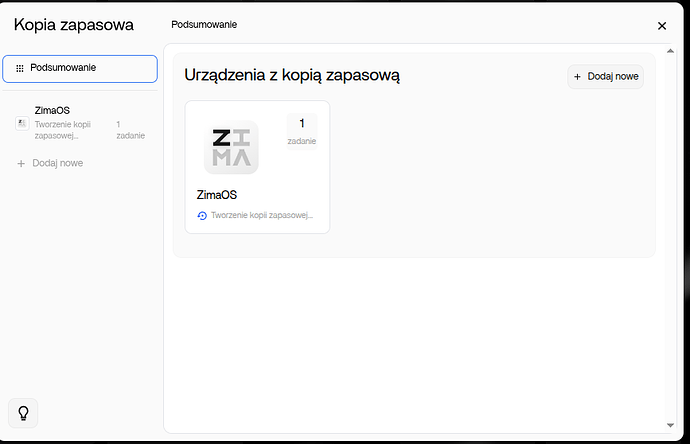Viewport: 690px width, 444px height.
Task: Click the 1 zadanie badge on the ZimaOS card
Action: tap(301, 130)
